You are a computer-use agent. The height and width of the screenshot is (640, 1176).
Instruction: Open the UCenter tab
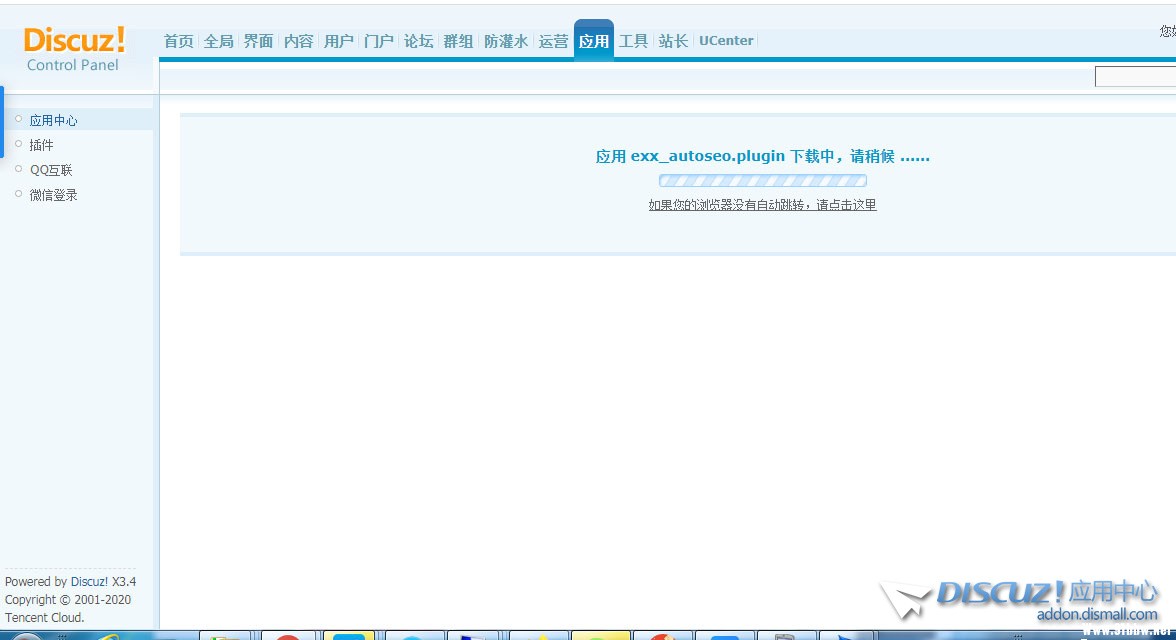726,41
